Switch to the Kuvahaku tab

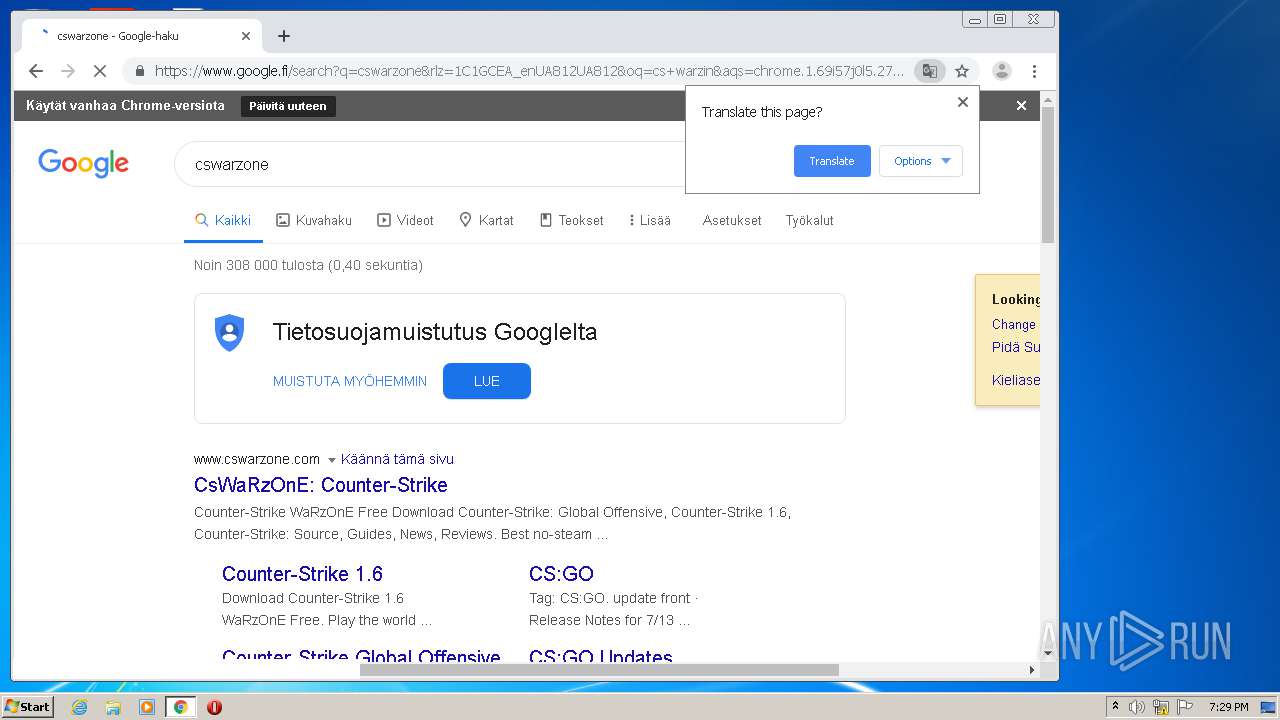(314, 220)
